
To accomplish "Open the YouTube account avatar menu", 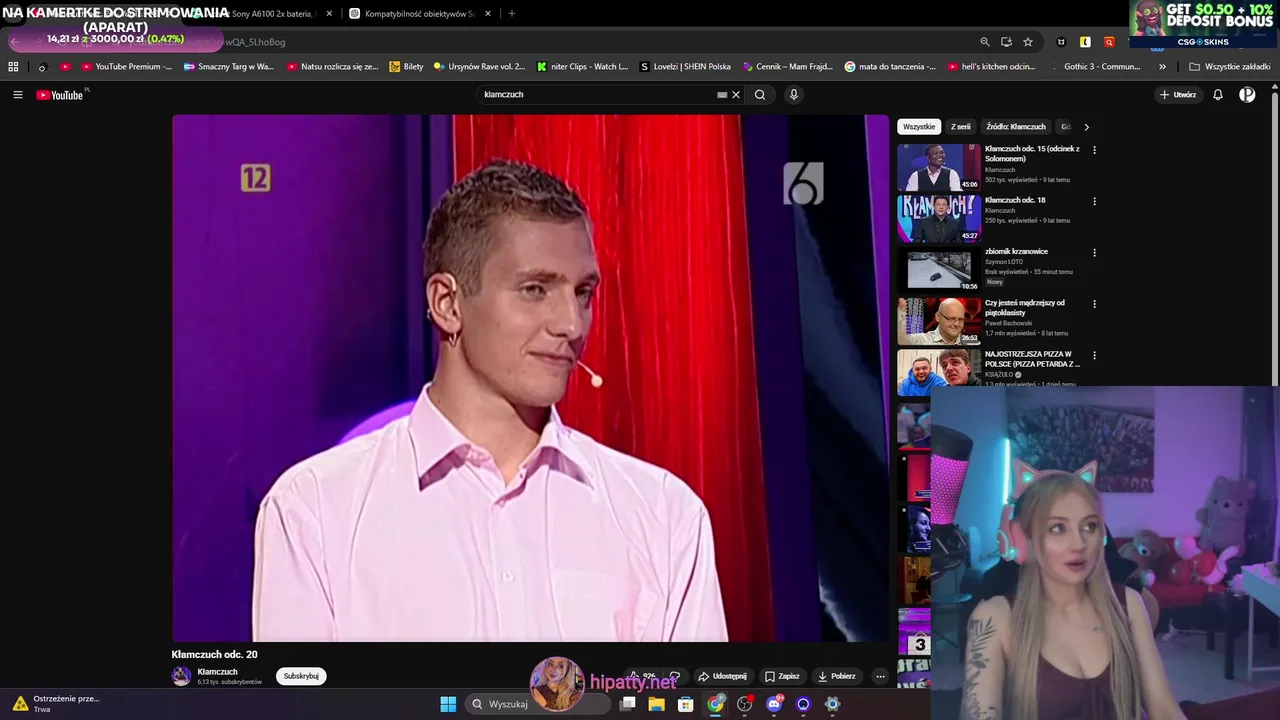I will (x=1247, y=95).
